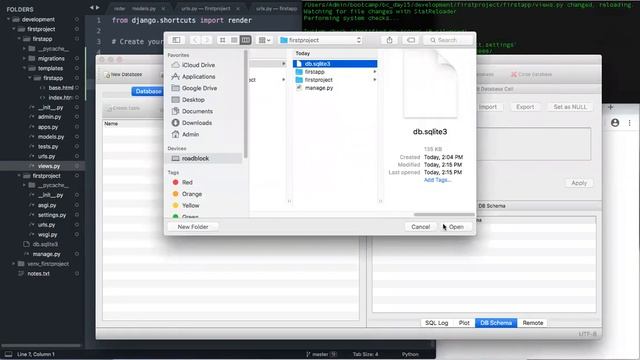
Task: Click Create Table in DB Browser
Action: click(x=122, y=108)
